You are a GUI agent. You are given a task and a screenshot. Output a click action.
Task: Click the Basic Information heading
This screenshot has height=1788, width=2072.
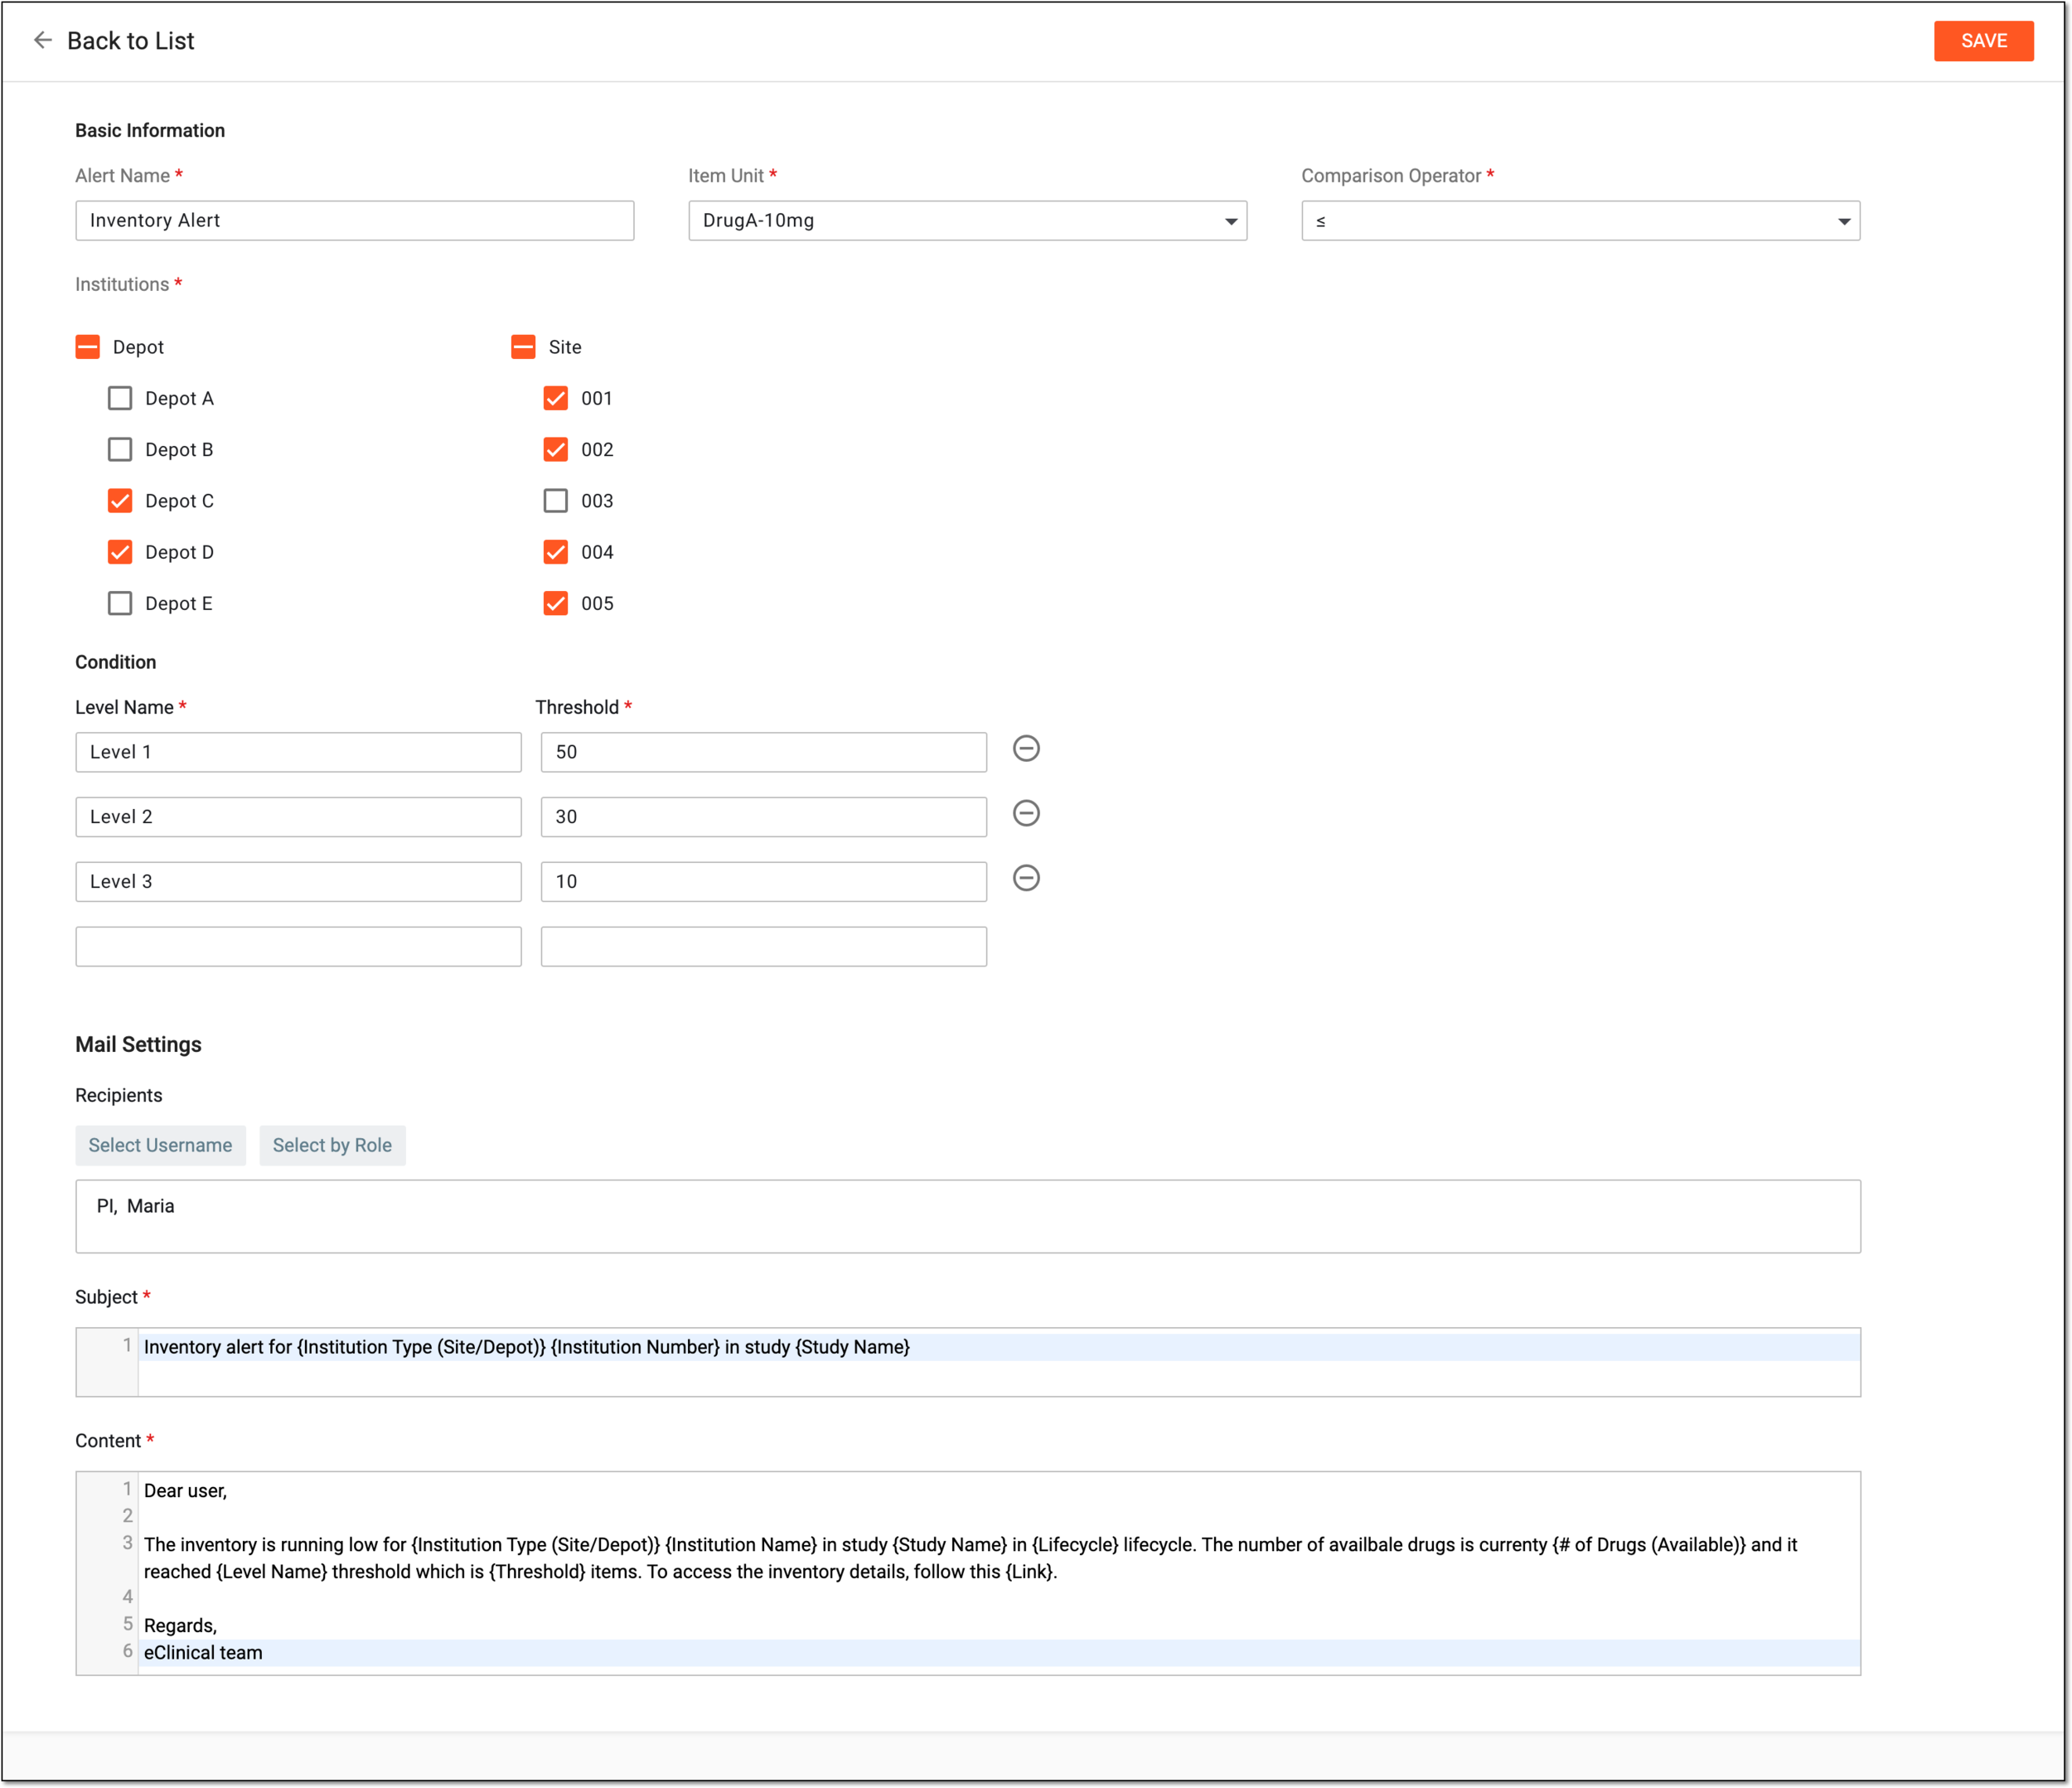tap(150, 131)
